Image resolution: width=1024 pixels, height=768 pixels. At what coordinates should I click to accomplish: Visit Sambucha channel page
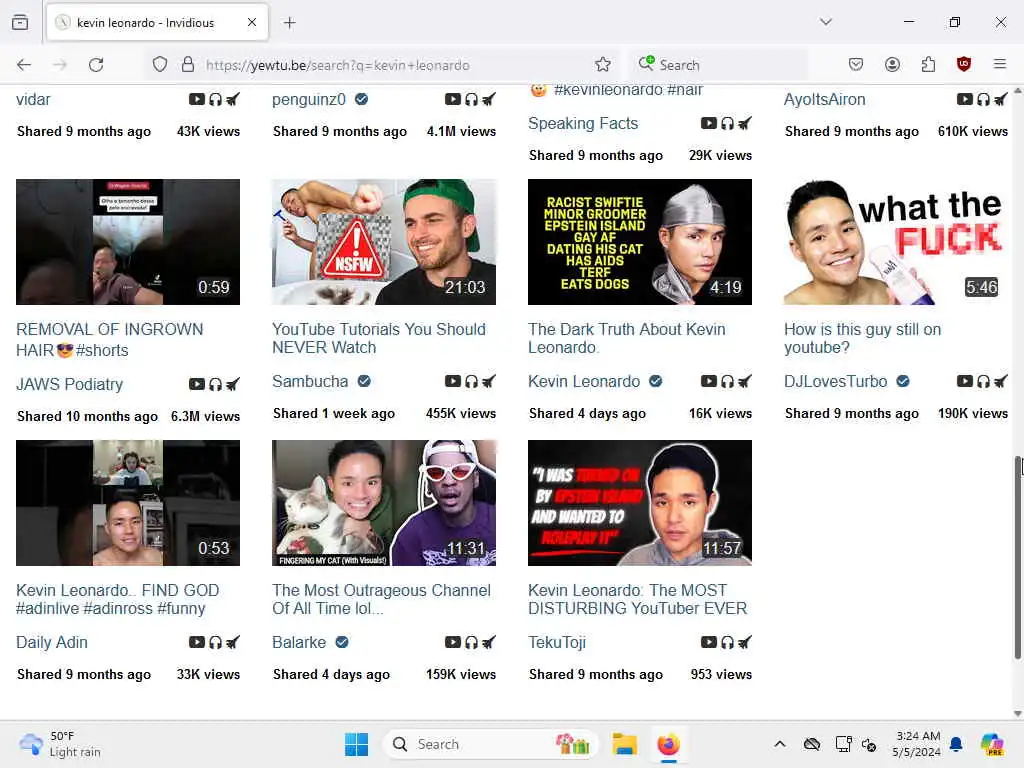[310, 381]
